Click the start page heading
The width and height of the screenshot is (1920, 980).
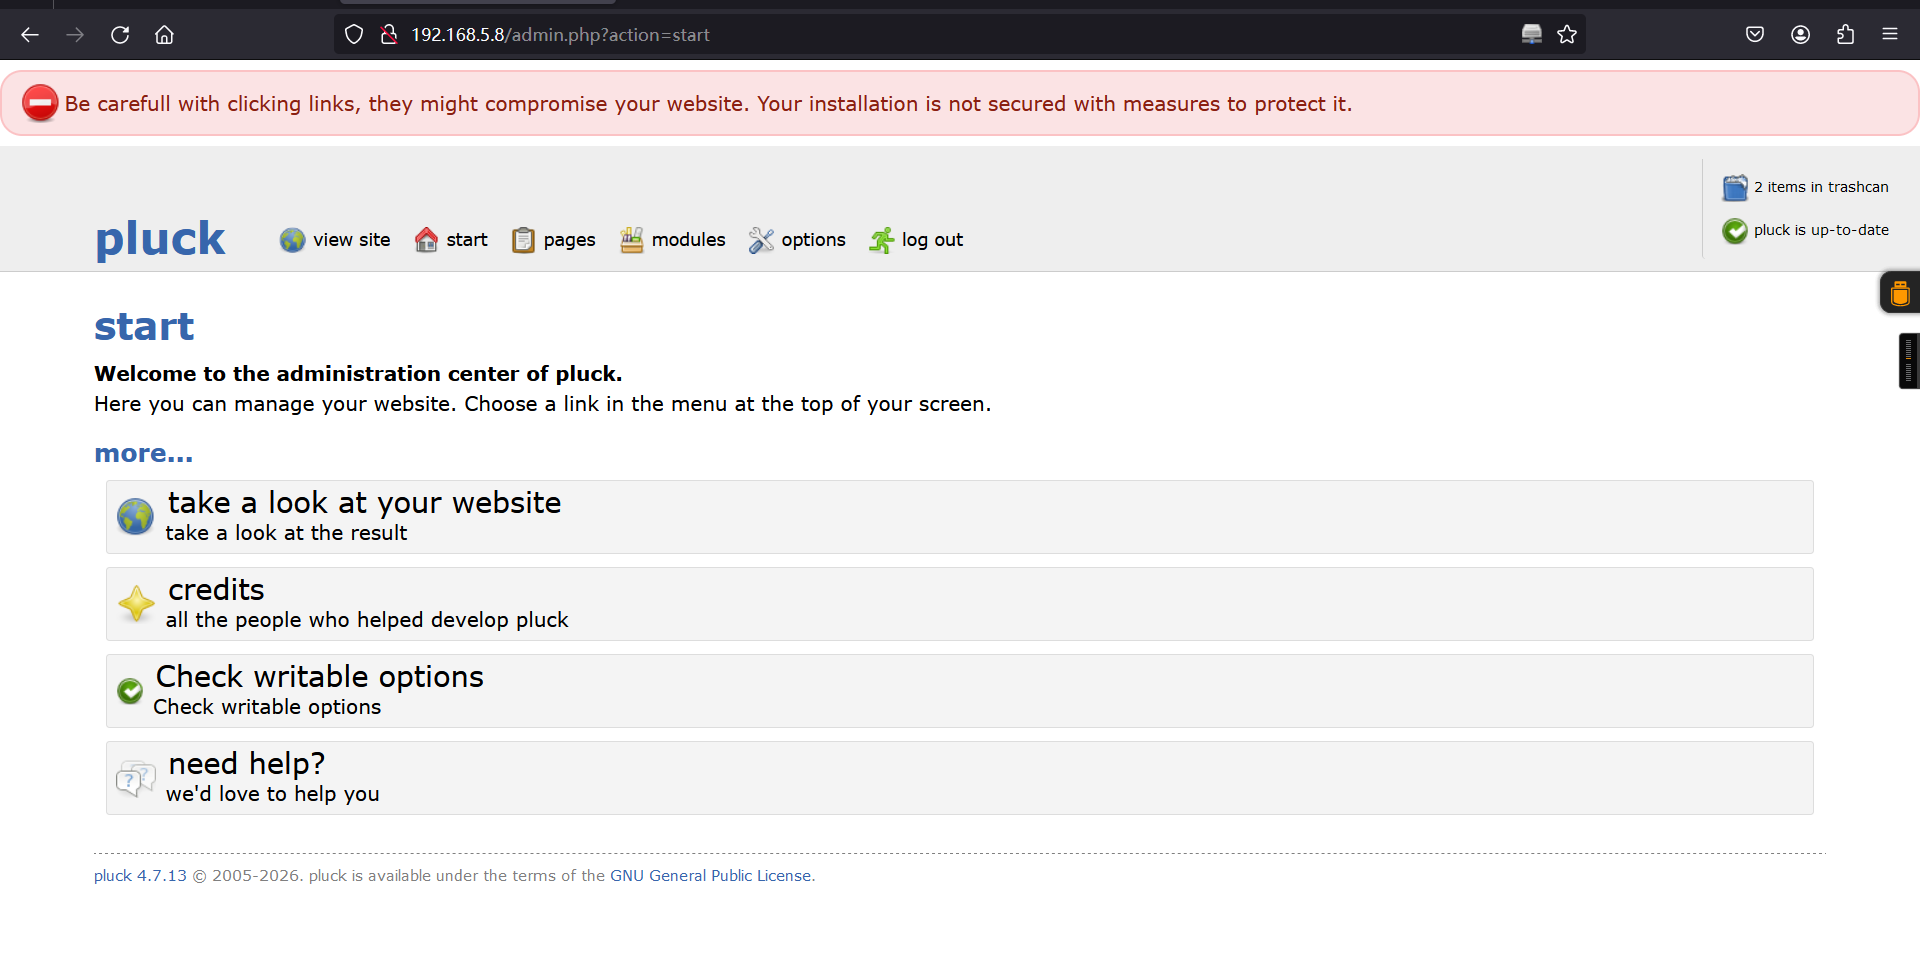point(144,326)
